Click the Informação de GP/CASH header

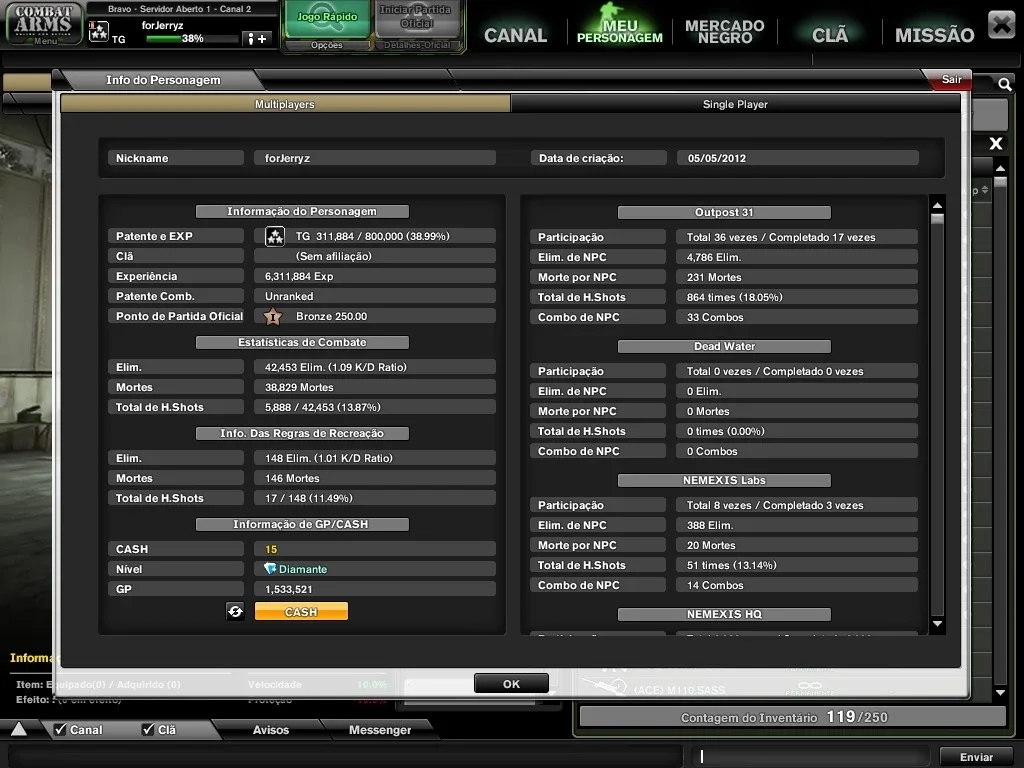coord(302,524)
